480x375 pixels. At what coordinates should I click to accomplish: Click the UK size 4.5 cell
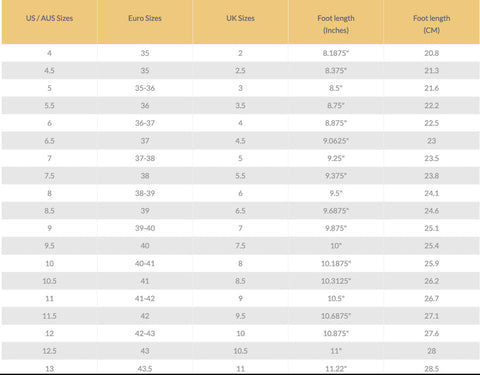240,141
